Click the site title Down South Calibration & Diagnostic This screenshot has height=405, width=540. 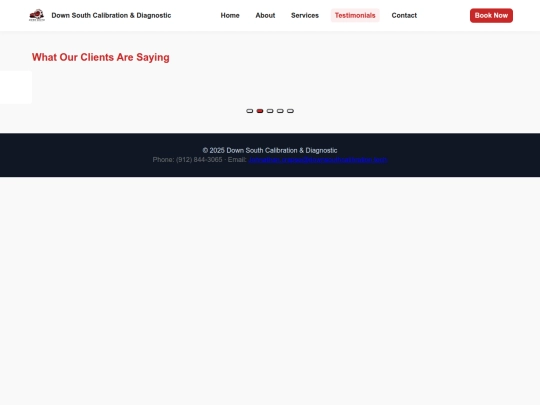(111, 15)
